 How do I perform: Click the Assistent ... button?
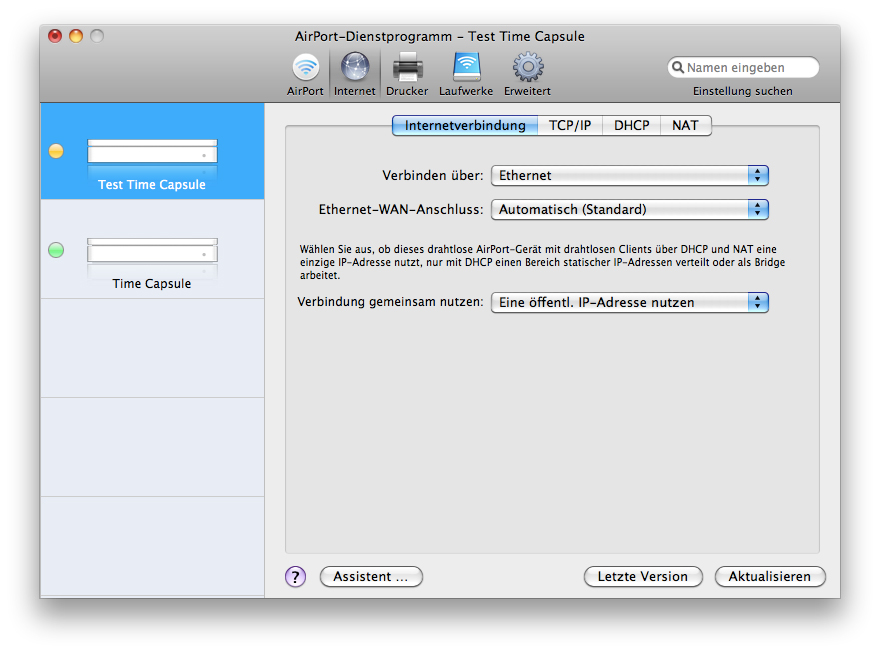tap(371, 576)
